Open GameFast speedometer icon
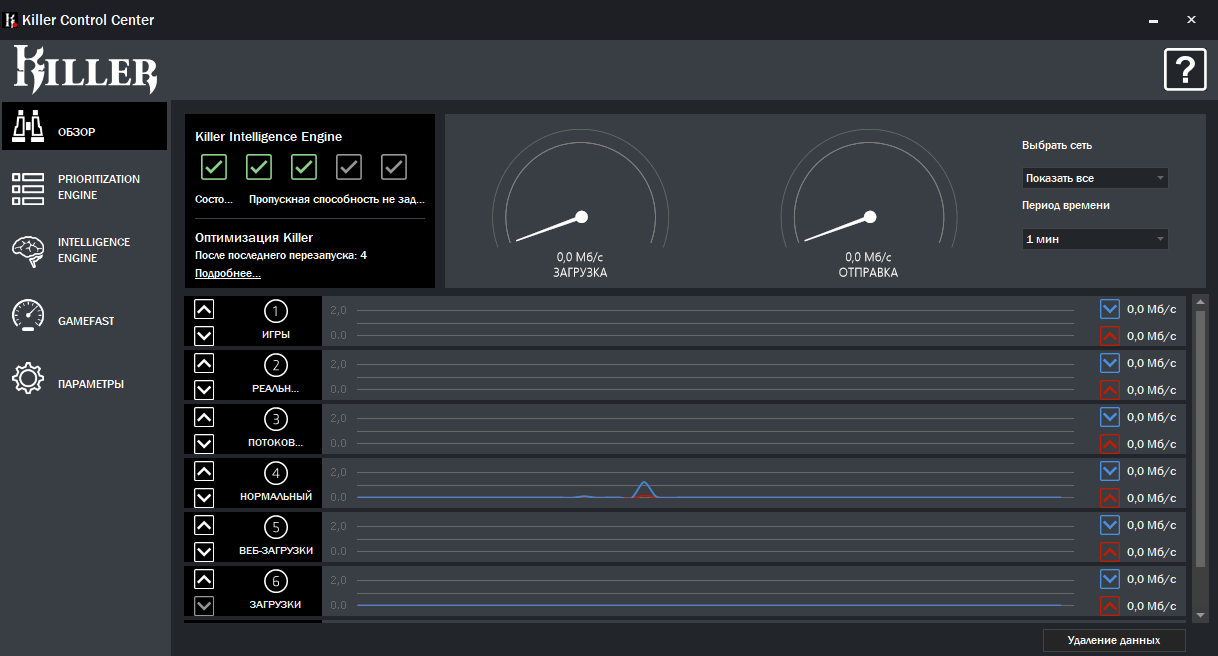 pos(28,316)
